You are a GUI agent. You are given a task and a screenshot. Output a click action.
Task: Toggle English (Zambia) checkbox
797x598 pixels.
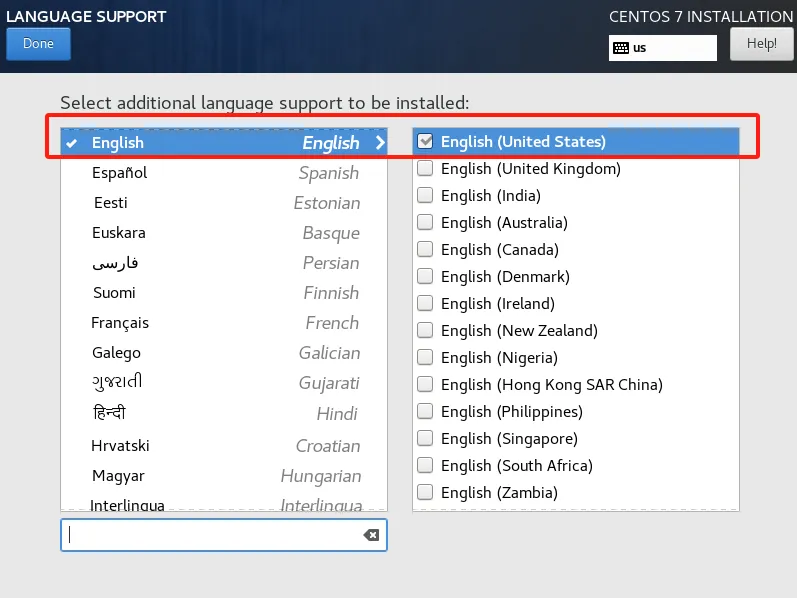425,493
